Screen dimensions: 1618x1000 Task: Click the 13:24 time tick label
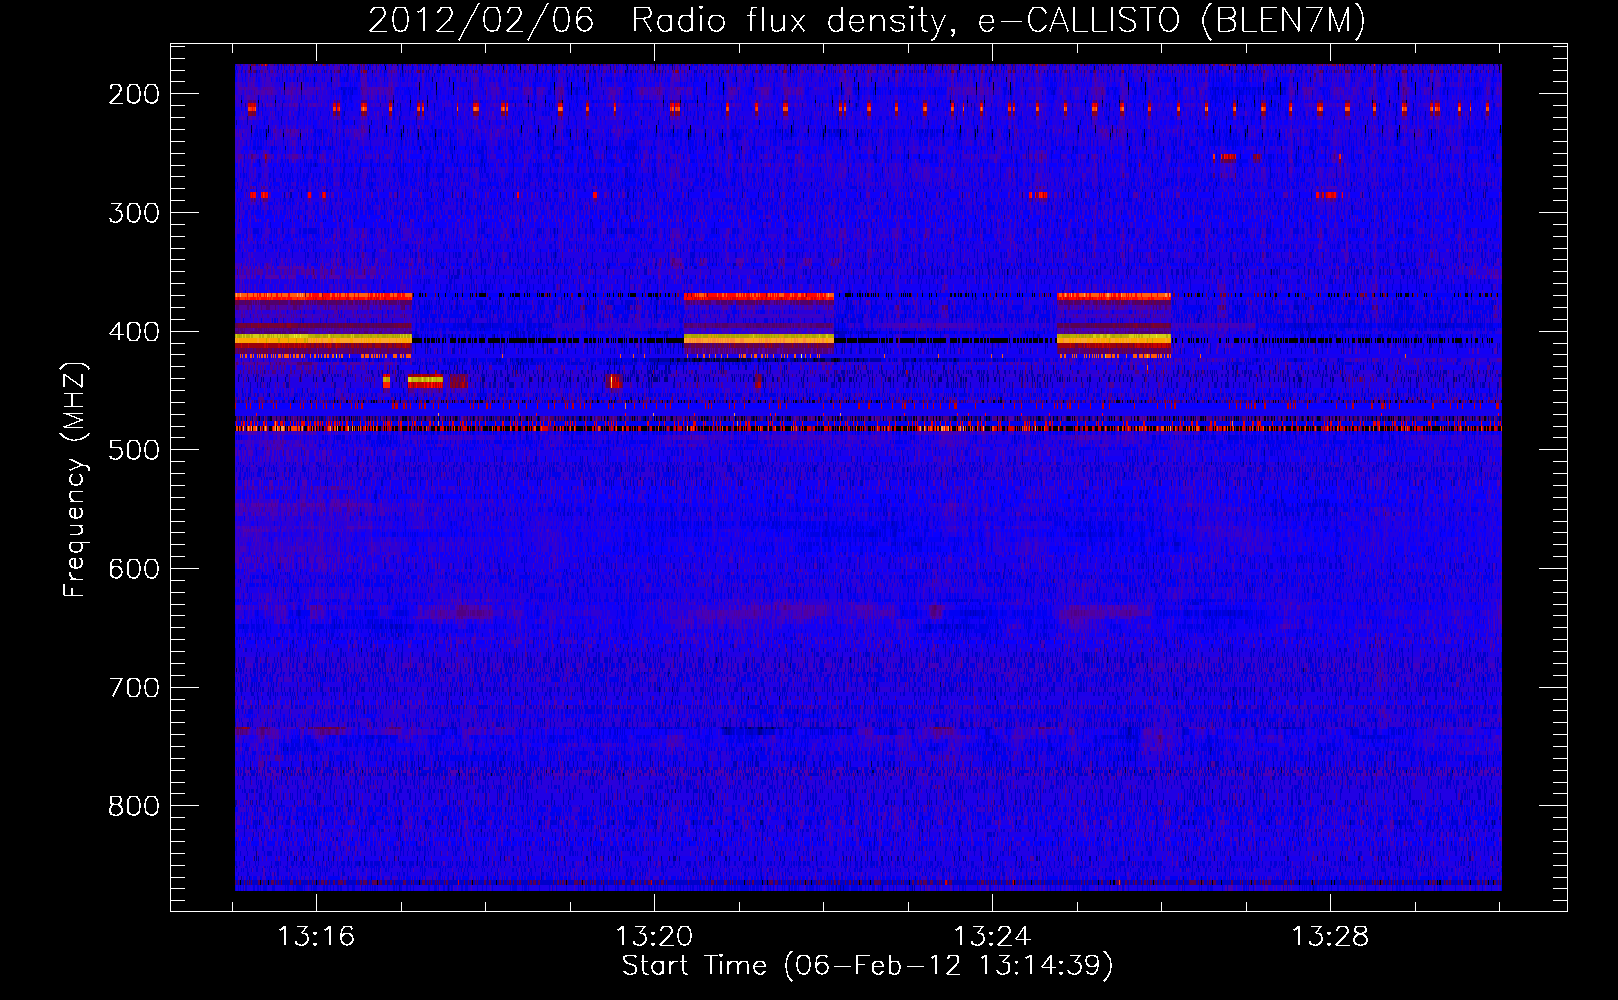992,937
